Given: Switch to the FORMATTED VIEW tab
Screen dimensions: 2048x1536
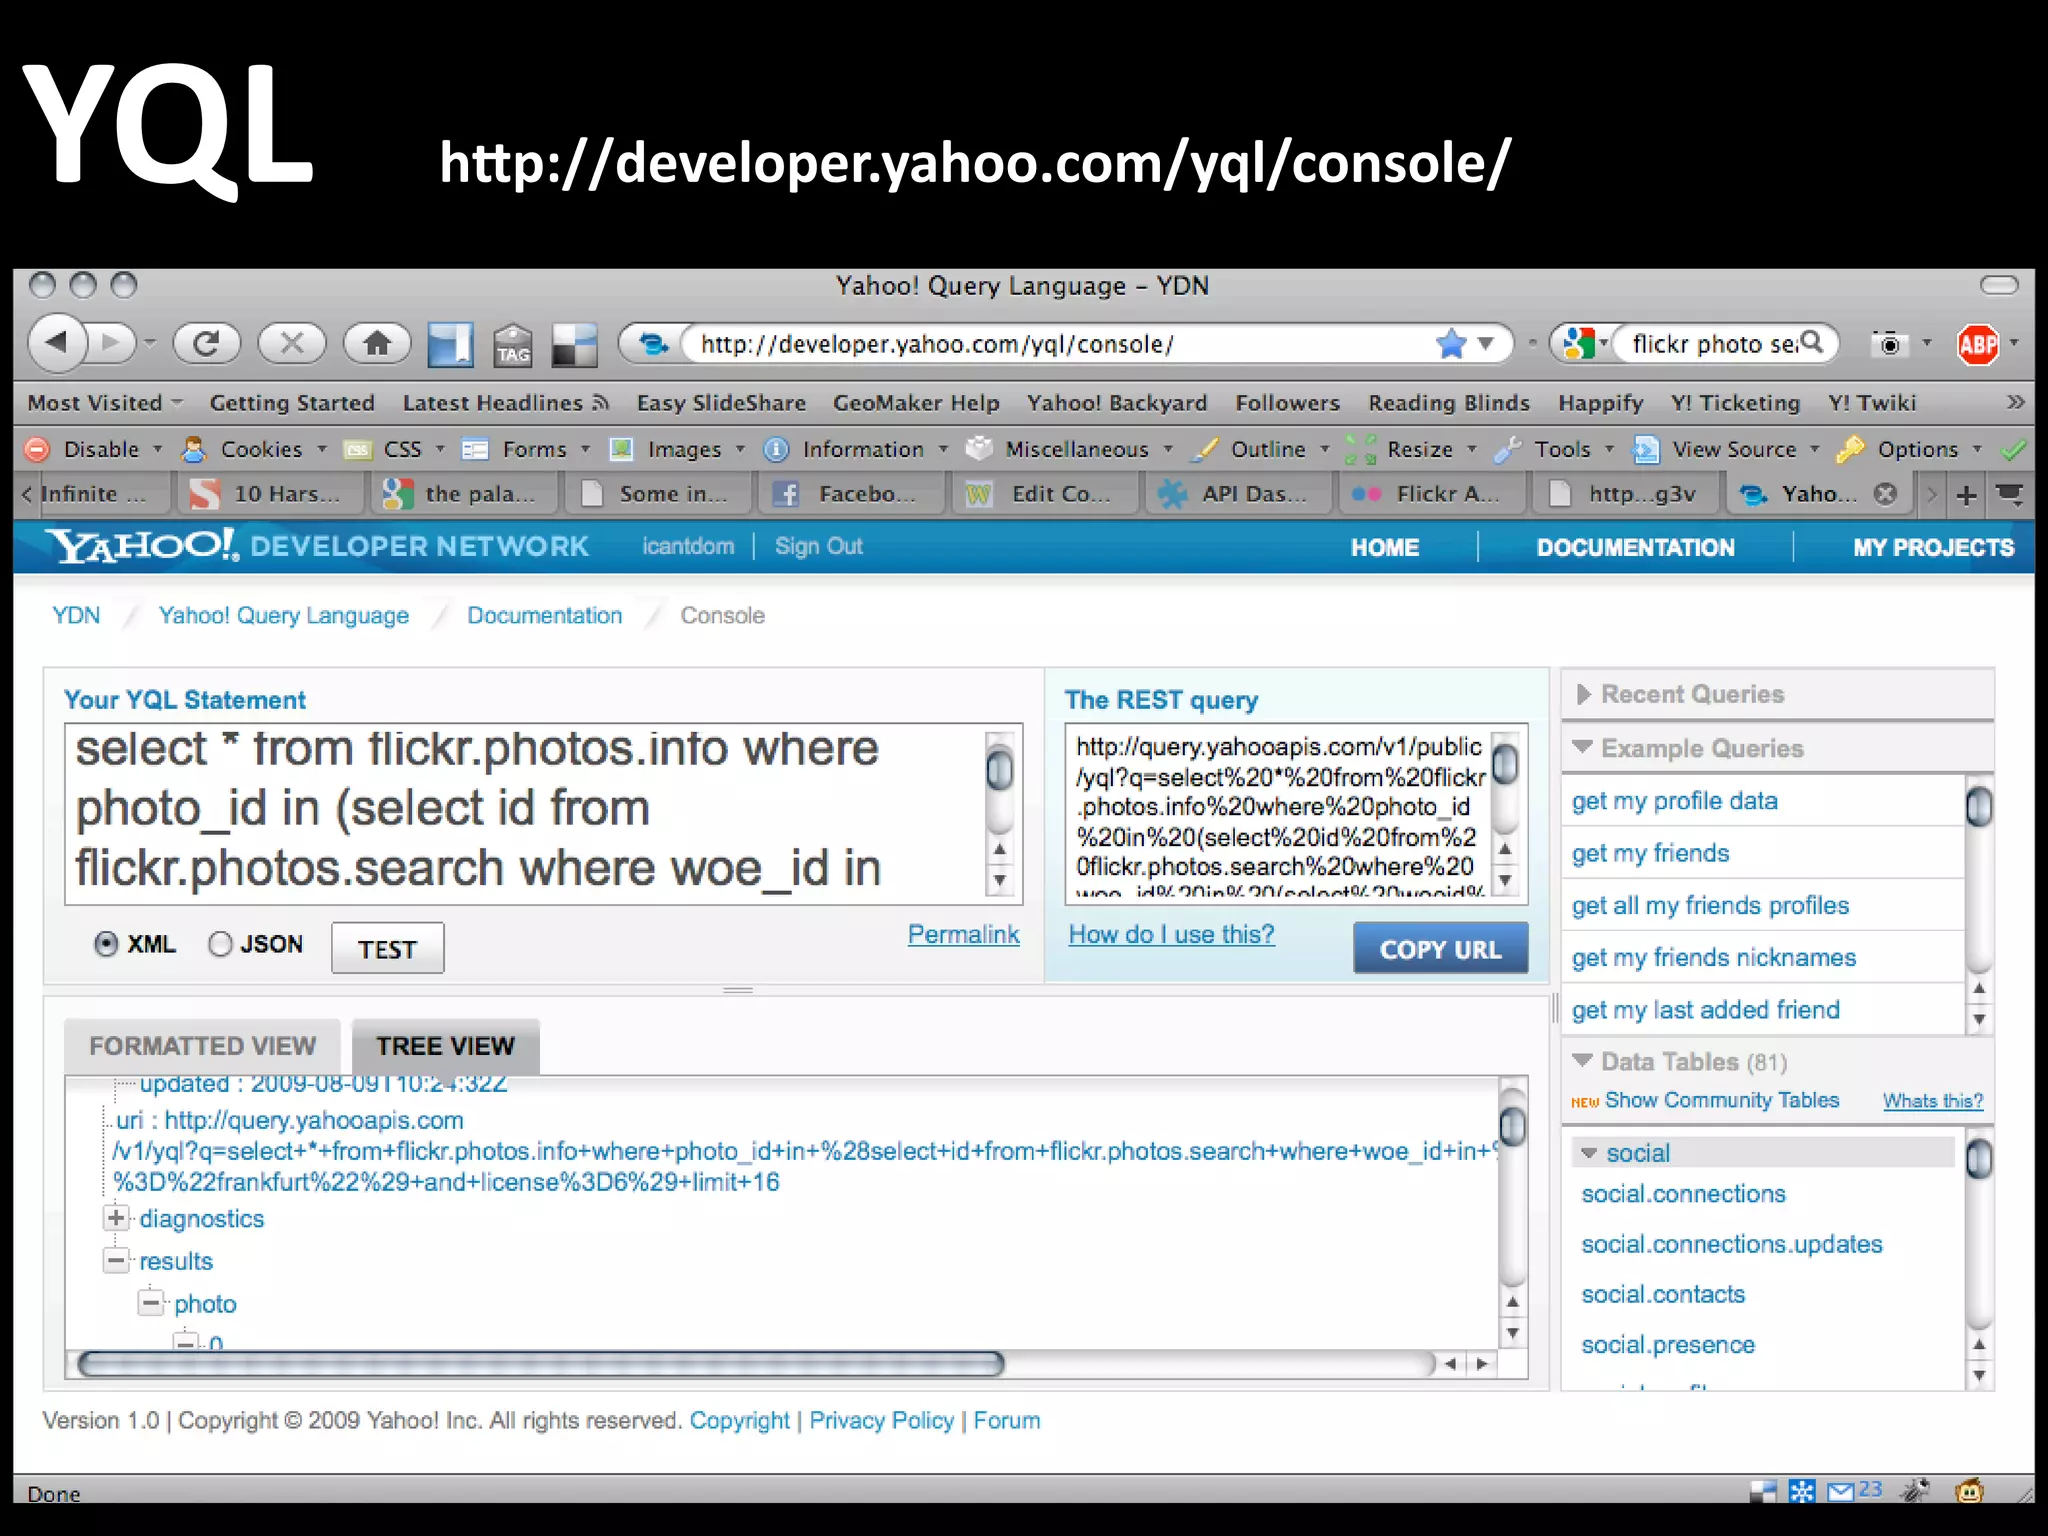Looking at the screenshot, I should click(x=202, y=1046).
